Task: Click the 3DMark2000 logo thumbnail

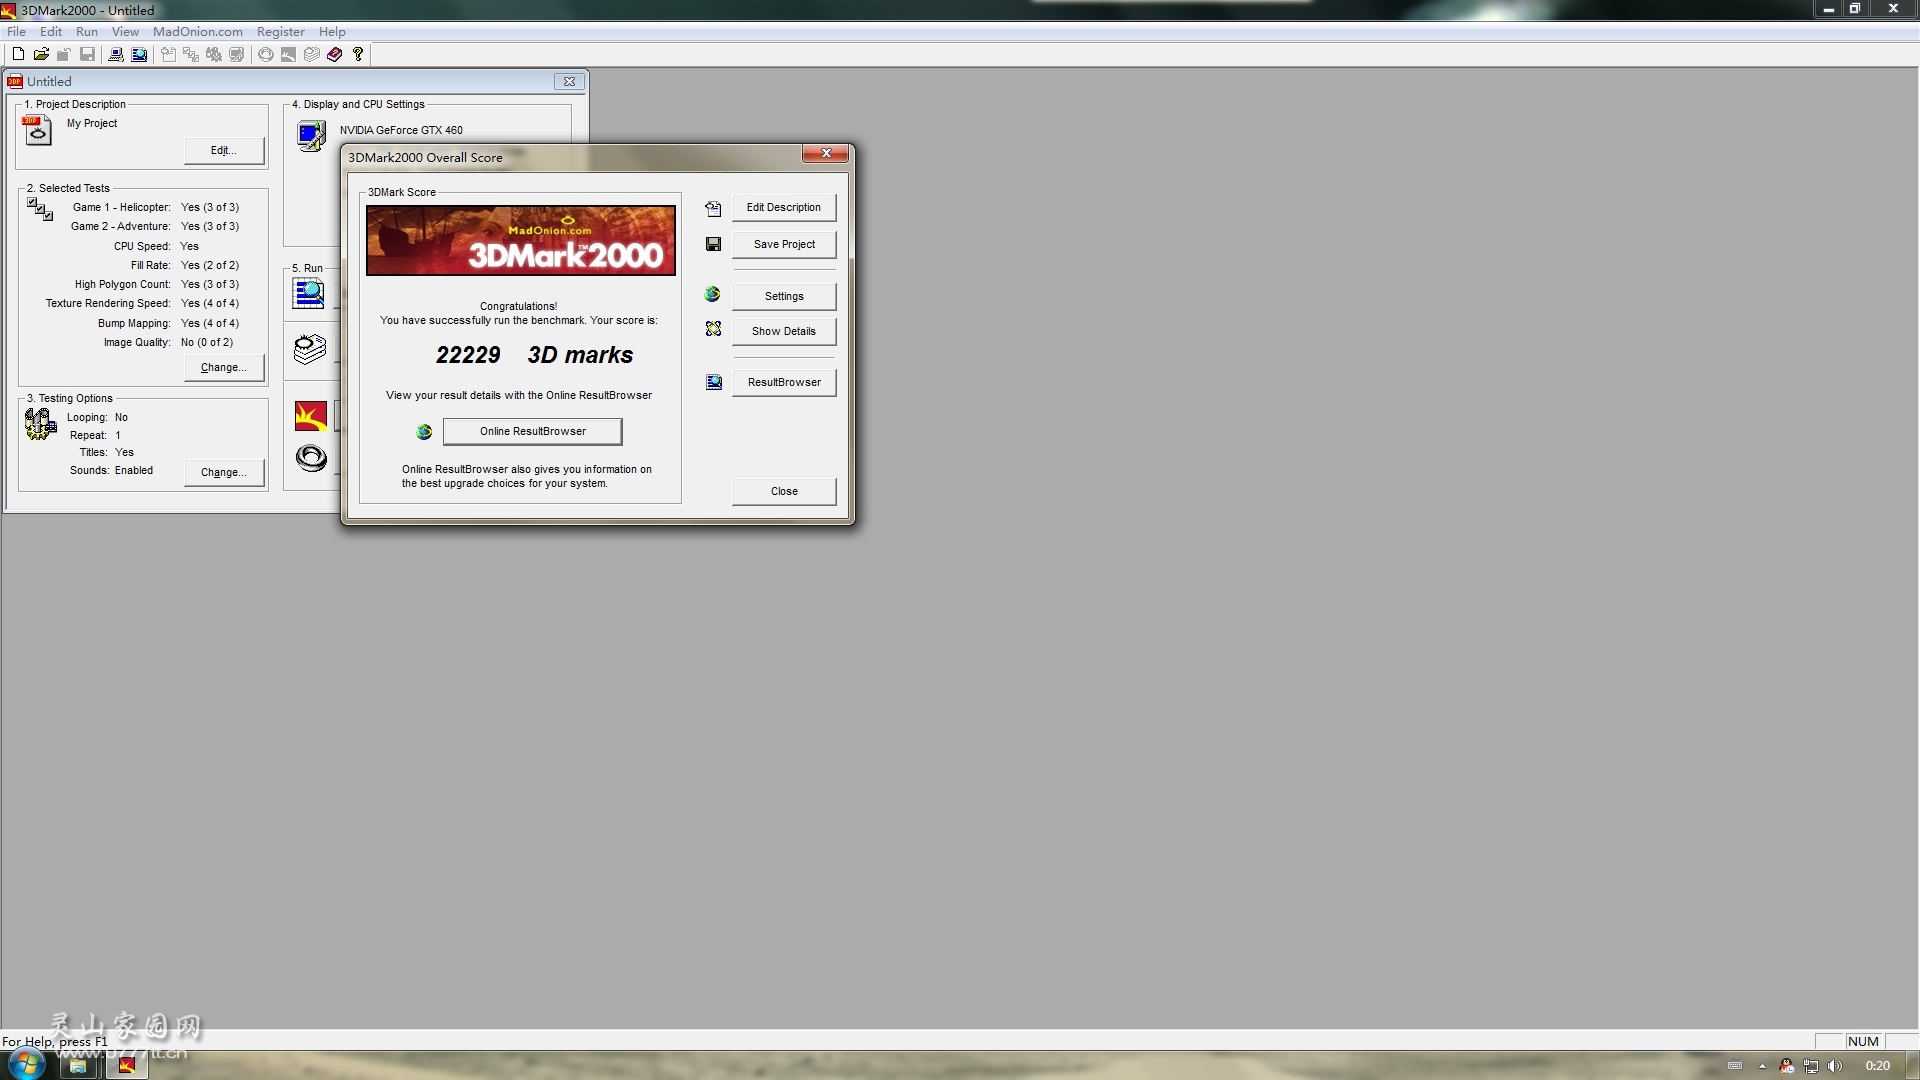Action: pyautogui.click(x=520, y=241)
